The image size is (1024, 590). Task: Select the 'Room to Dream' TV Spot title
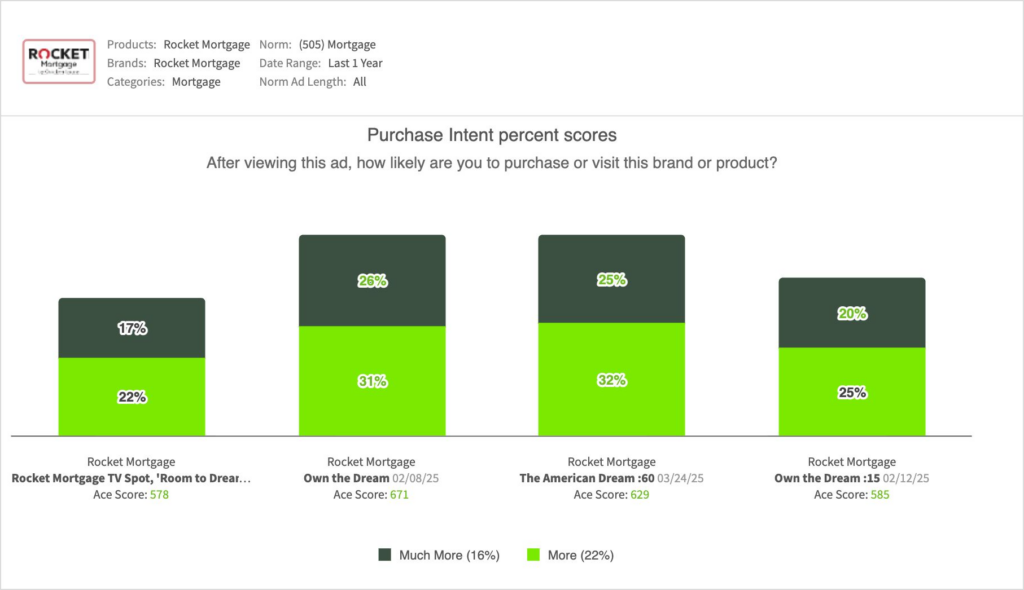point(131,478)
